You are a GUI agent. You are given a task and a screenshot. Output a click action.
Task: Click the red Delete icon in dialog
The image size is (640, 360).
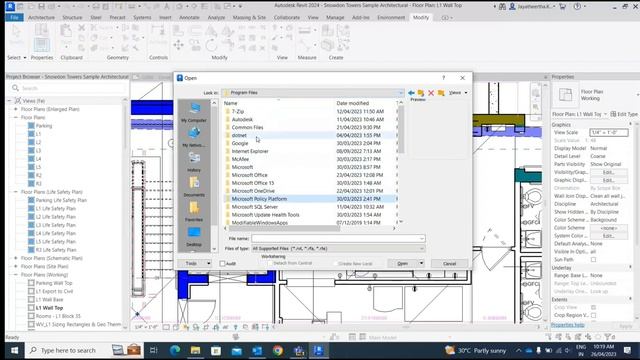(431, 93)
